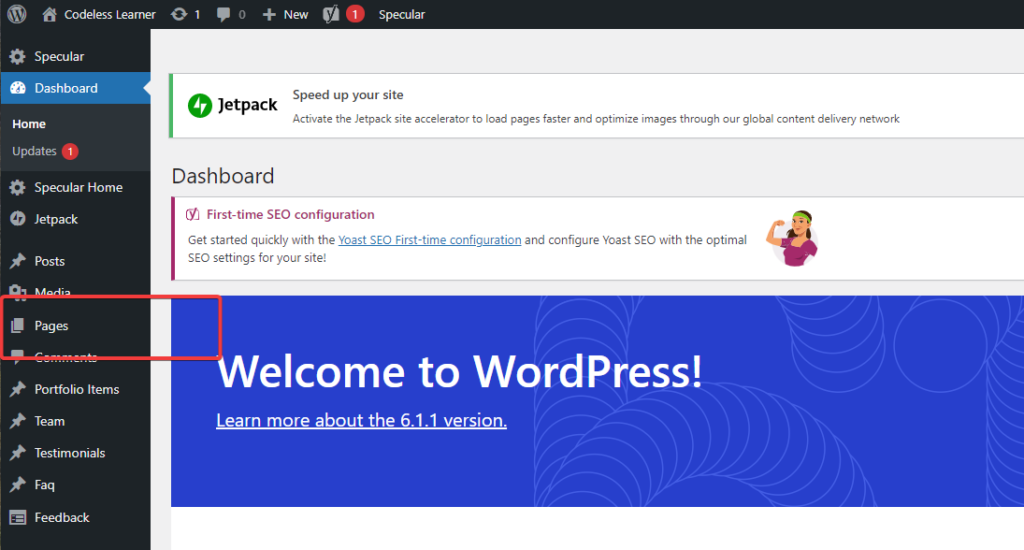Click the plus icon next to New
The height and width of the screenshot is (550, 1024).
[269, 14]
